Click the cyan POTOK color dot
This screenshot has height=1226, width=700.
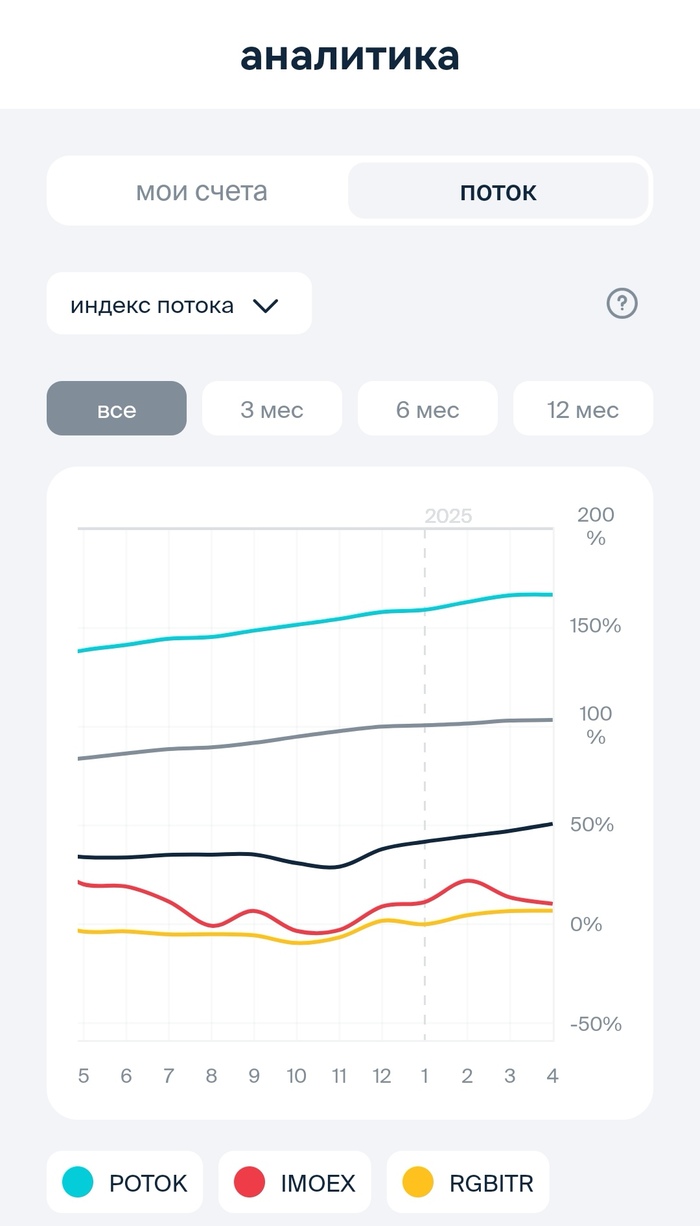point(77,1183)
